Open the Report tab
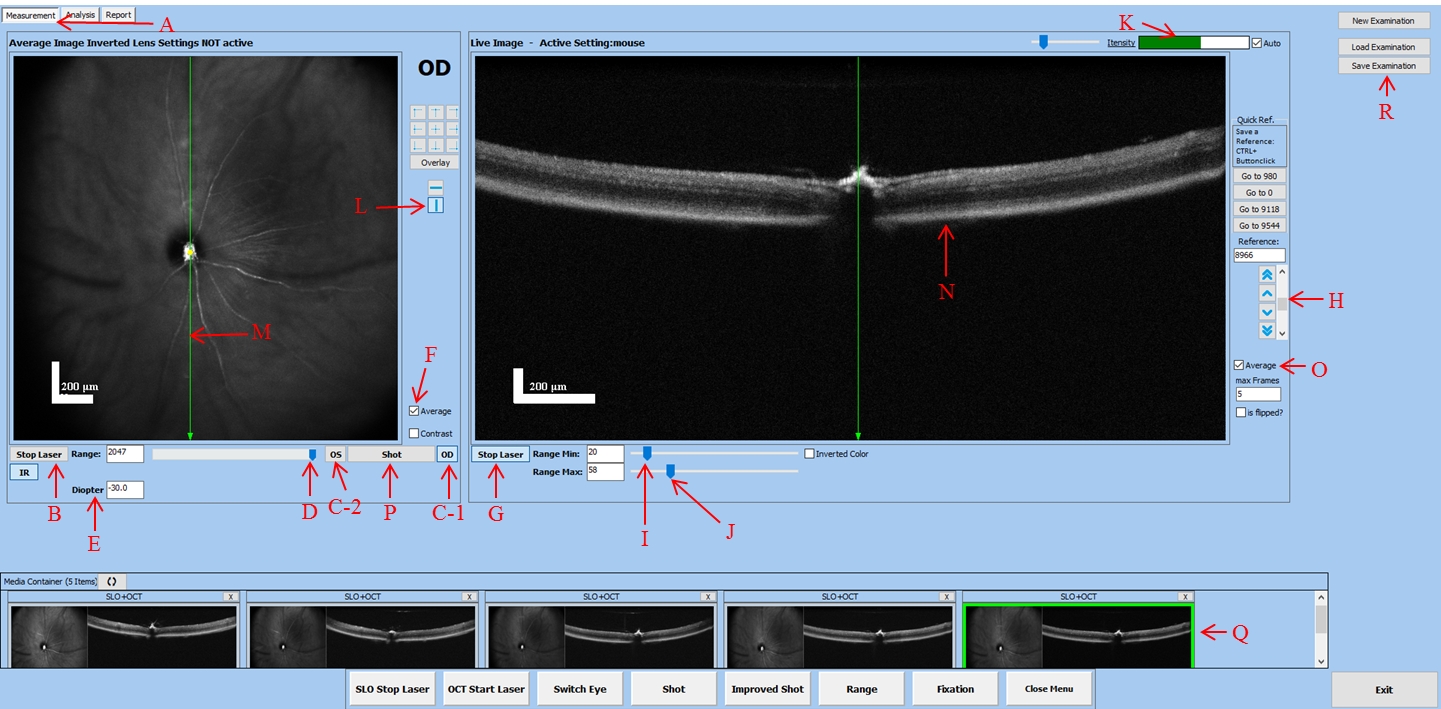 [118, 15]
